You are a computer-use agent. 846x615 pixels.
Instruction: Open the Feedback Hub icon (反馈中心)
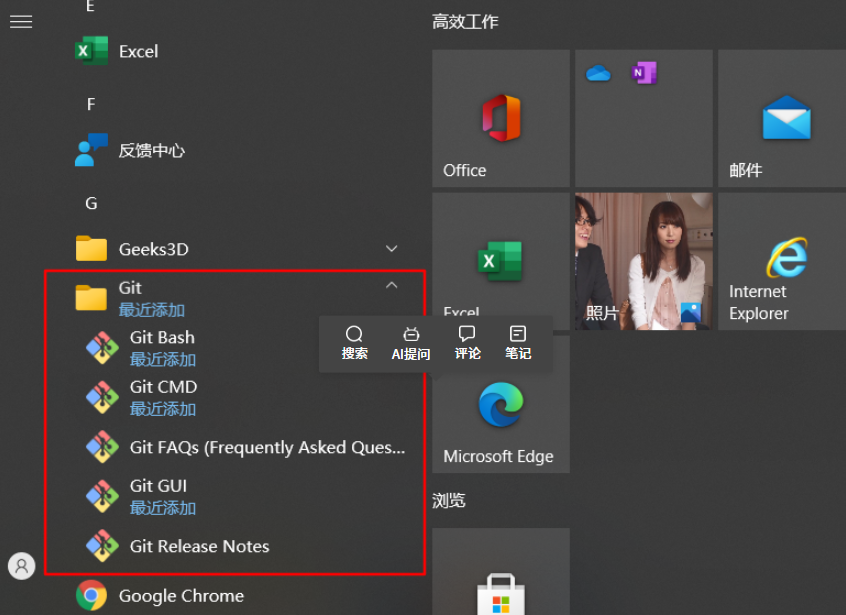click(91, 150)
